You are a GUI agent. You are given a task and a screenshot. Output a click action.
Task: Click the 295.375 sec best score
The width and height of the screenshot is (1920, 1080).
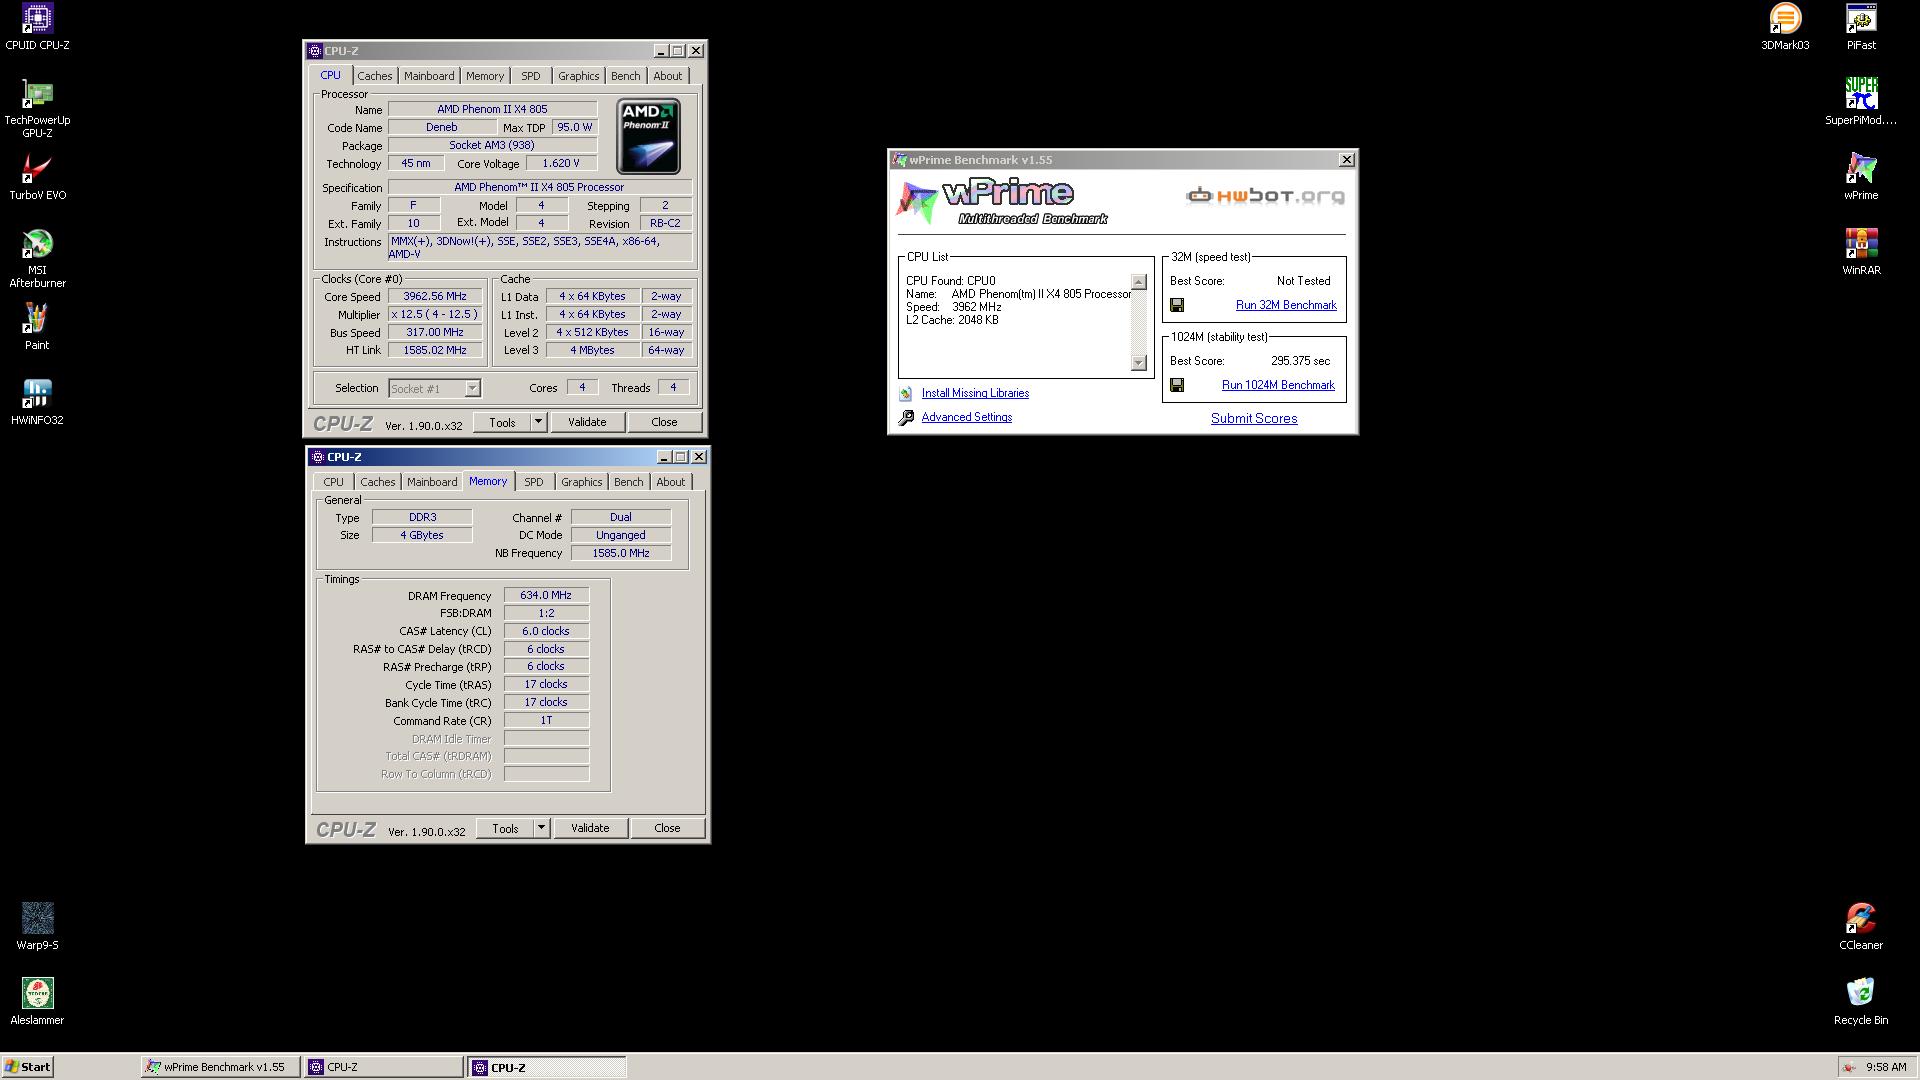click(1300, 361)
